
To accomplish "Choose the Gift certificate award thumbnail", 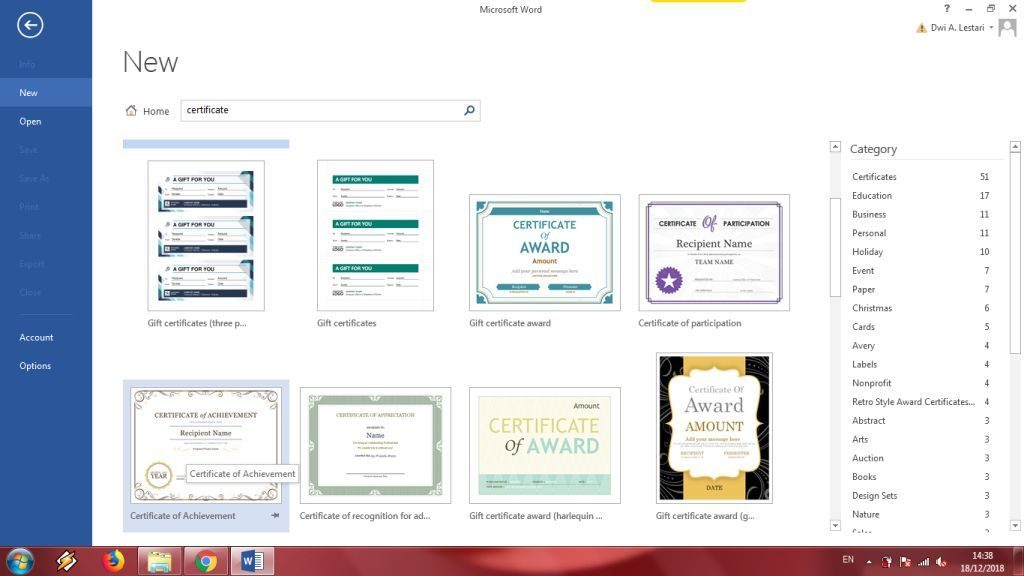I will click(544, 252).
